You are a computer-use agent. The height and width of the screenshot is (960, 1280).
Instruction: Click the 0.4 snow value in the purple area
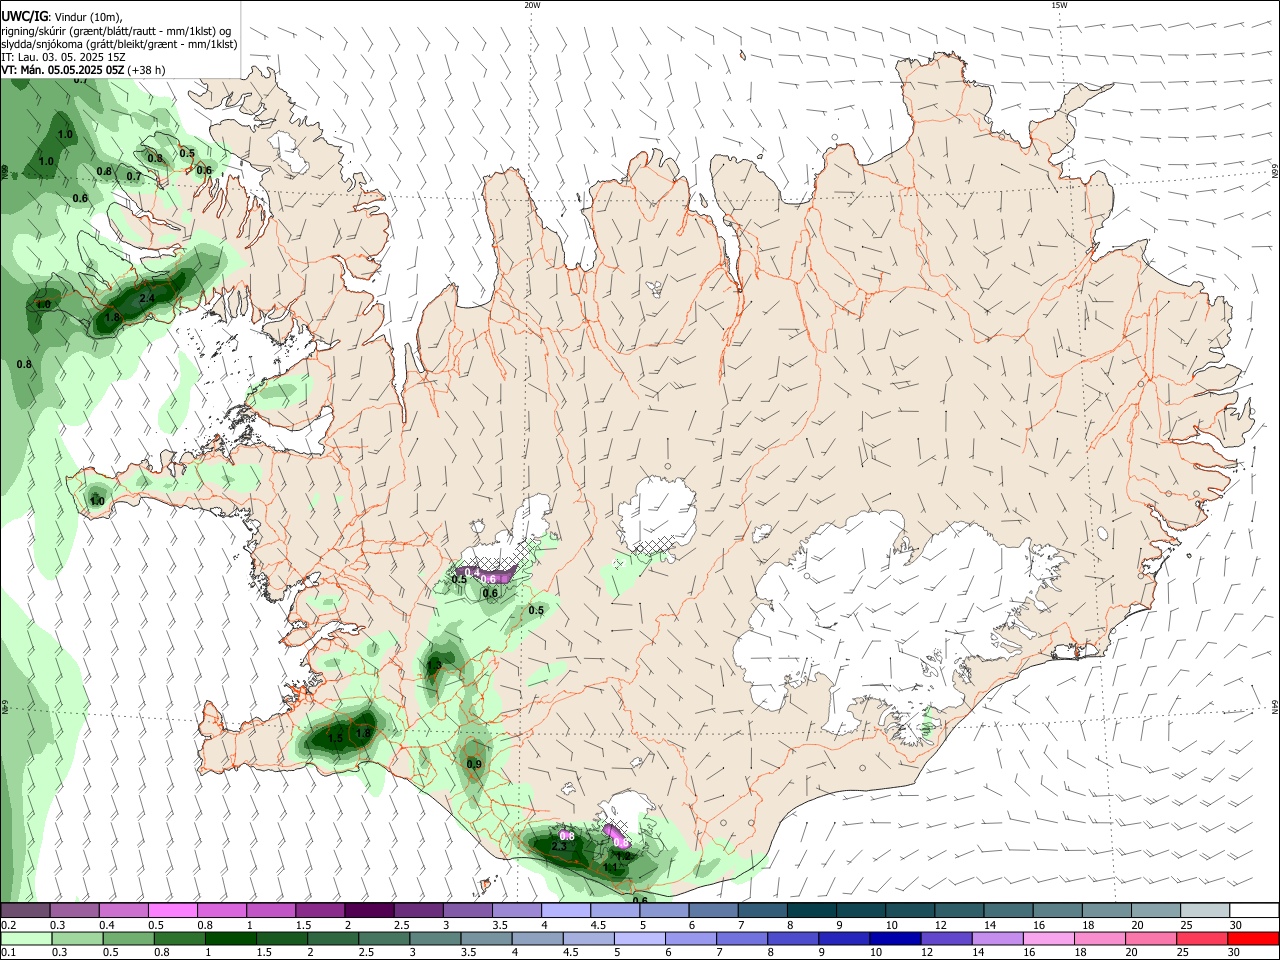(x=472, y=572)
